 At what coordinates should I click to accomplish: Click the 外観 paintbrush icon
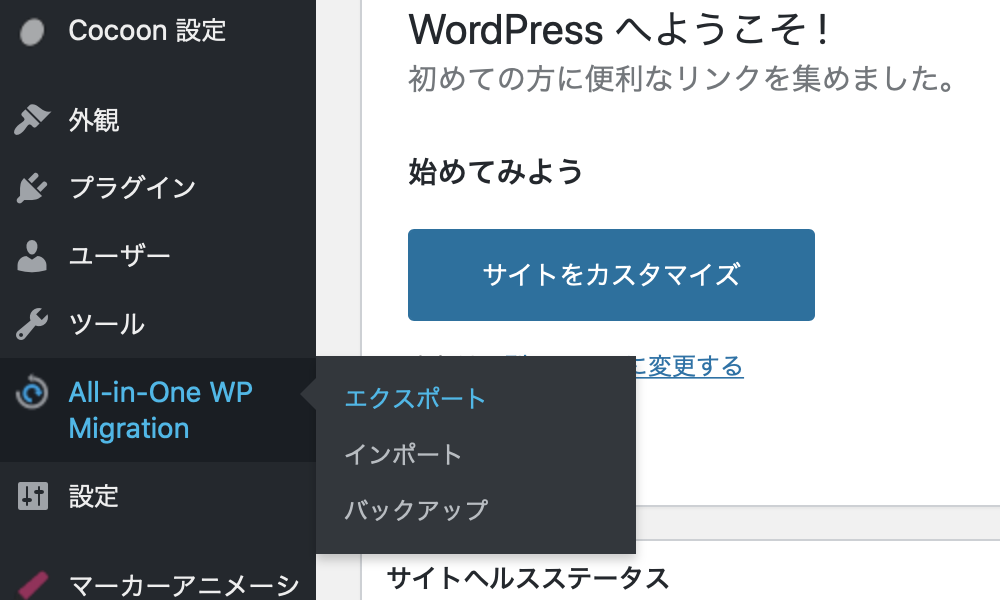[31, 119]
